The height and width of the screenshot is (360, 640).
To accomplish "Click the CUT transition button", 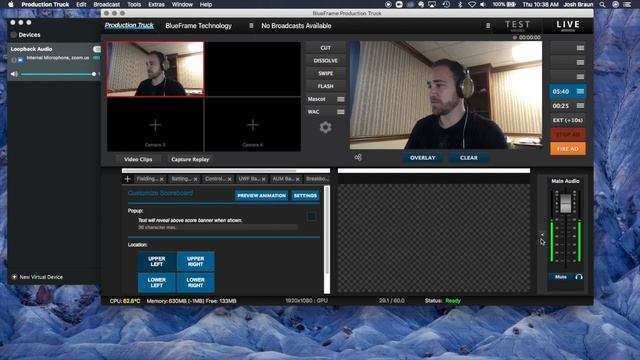I will tap(325, 48).
